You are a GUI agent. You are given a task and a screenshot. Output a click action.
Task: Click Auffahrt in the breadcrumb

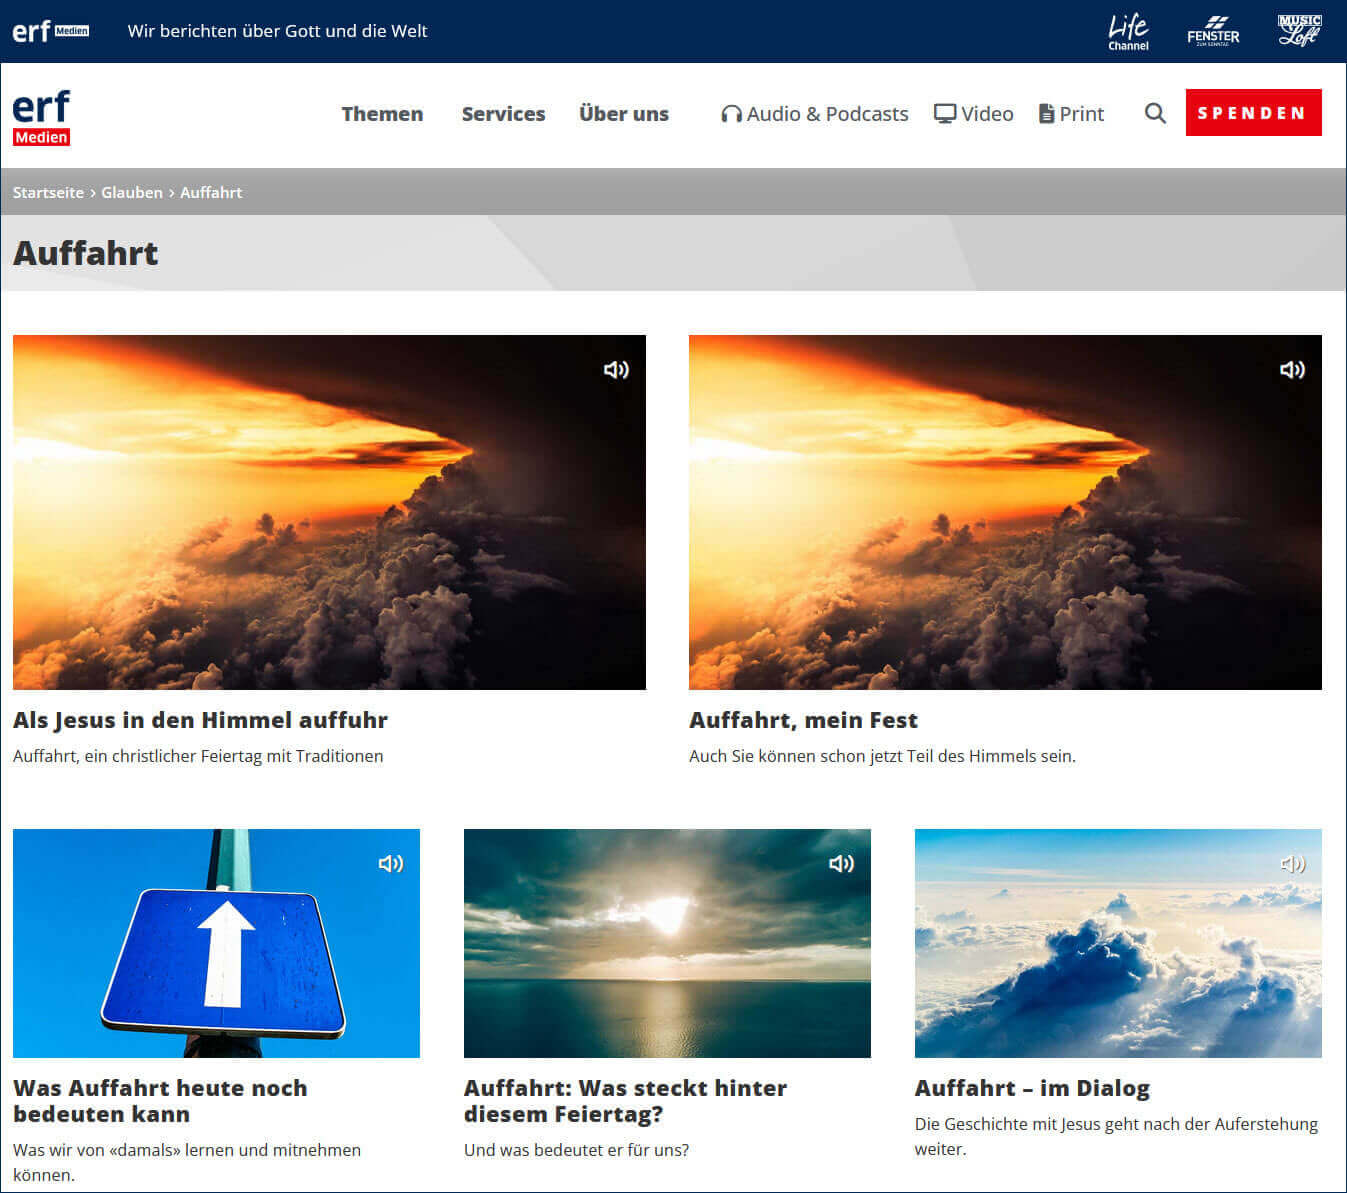211,192
